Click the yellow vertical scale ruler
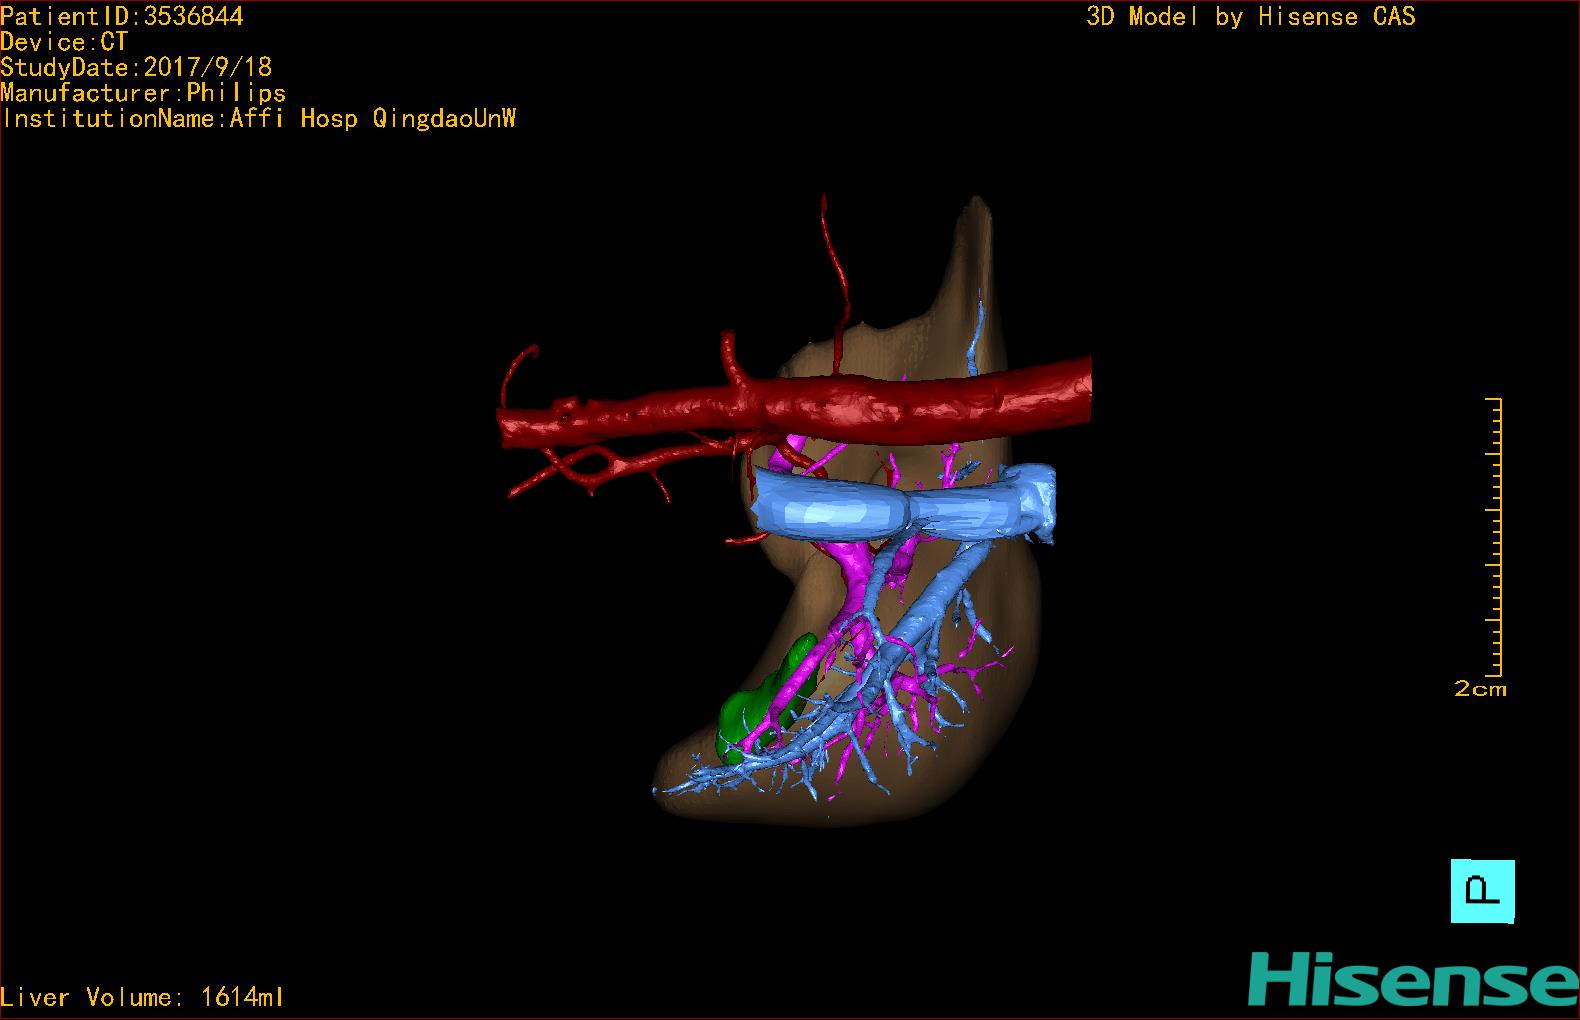Screen dimensions: 1580x1020 [1494, 537]
